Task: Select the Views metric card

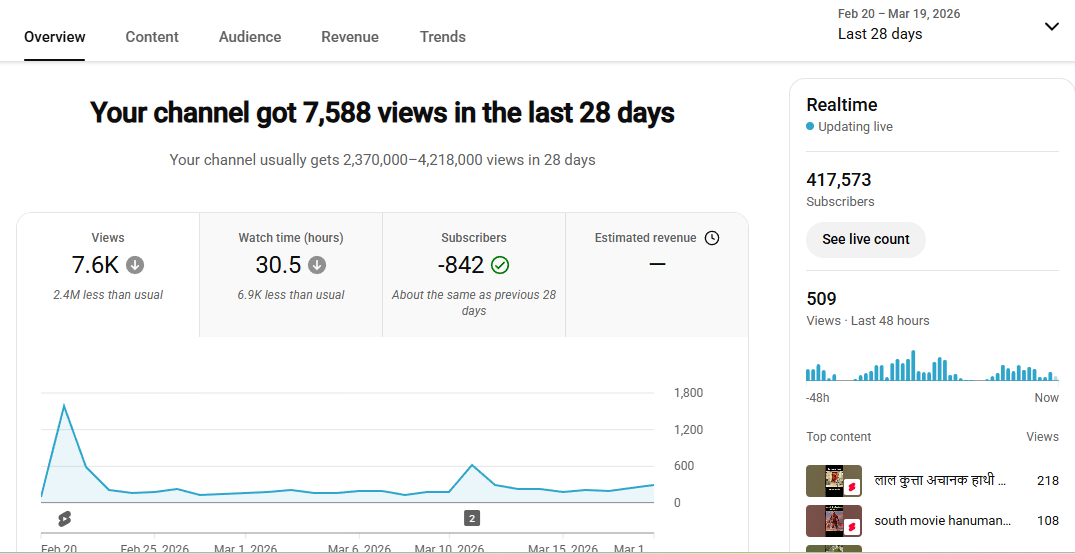Action: pyautogui.click(x=108, y=274)
